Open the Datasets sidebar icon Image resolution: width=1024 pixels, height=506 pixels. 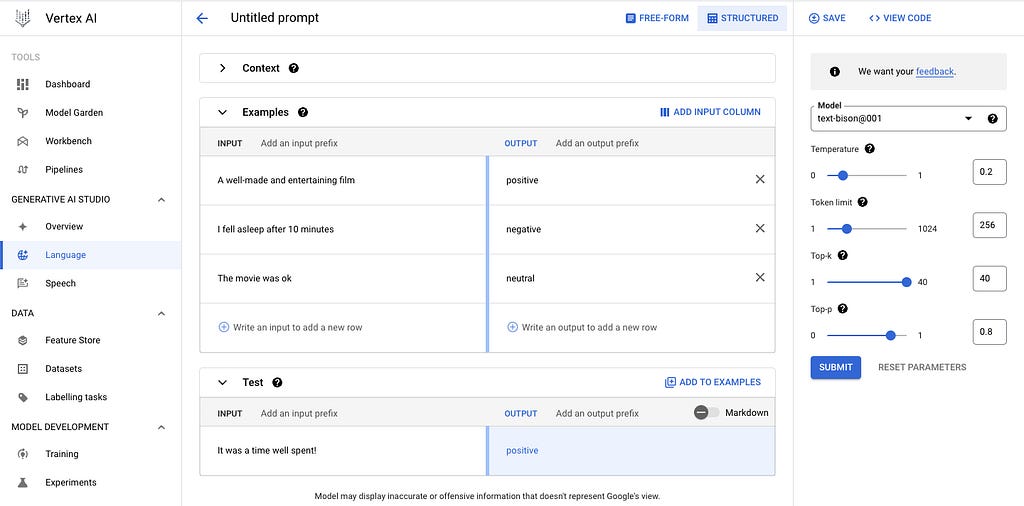pos(22,369)
